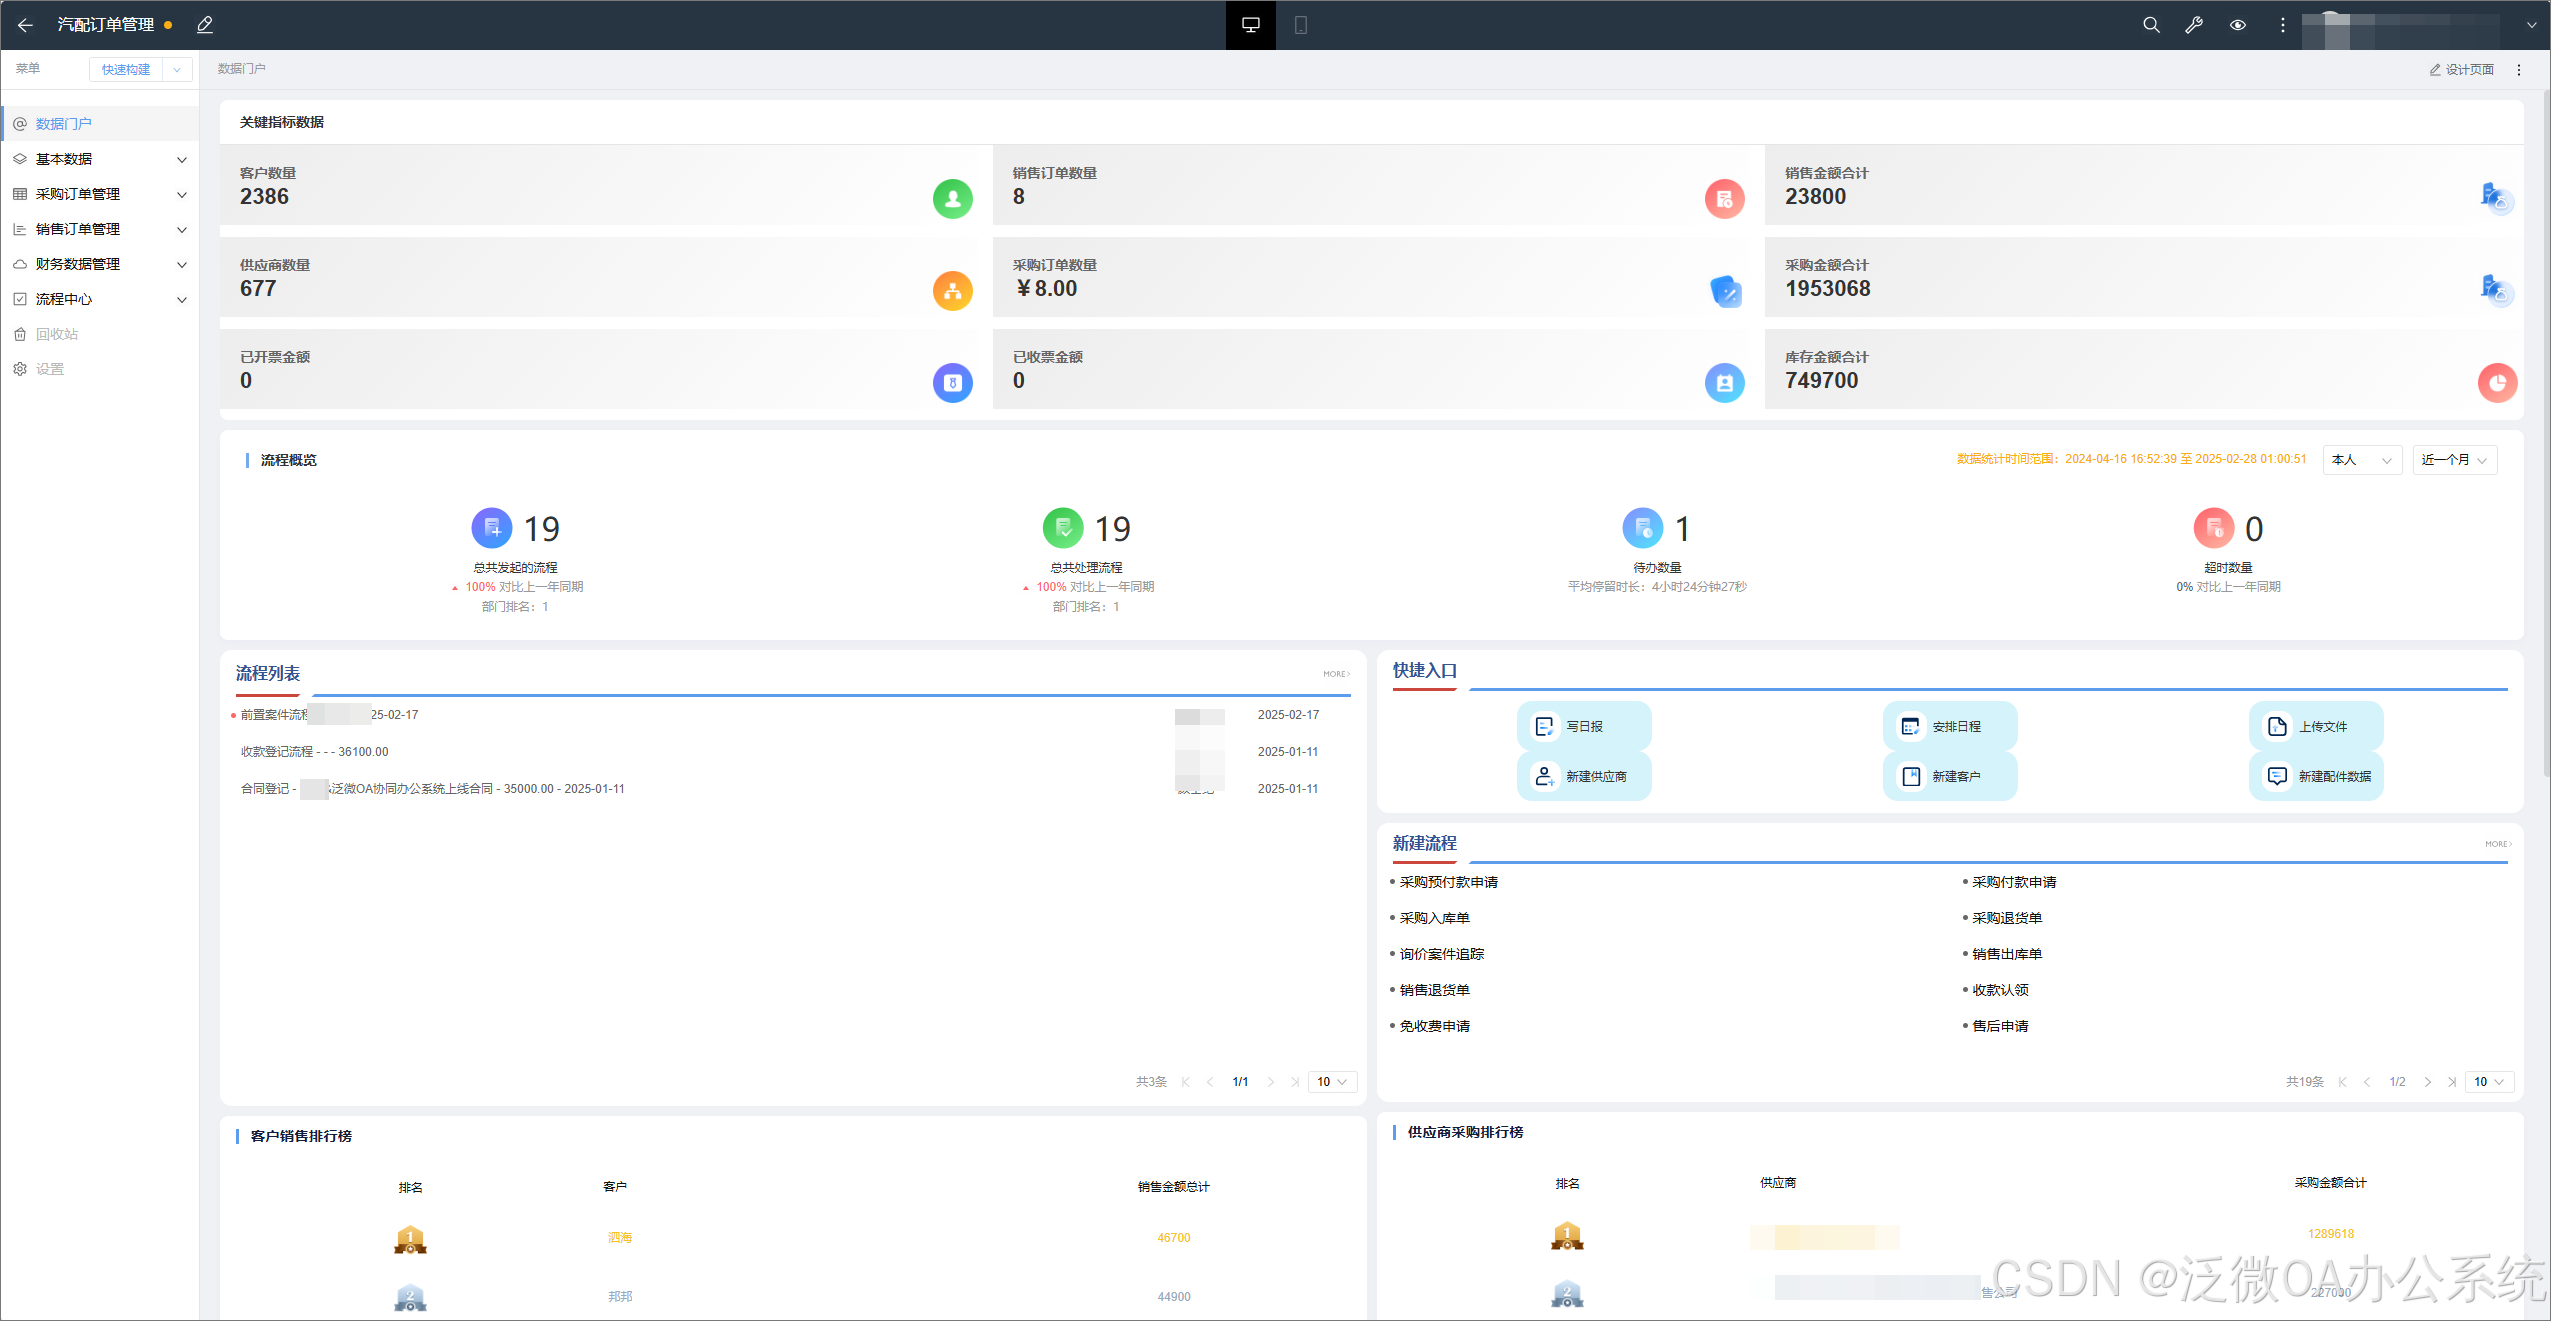Screen dimensions: 2551x1321
Task: Open 回收站 in the sidebar
Action: [57, 334]
